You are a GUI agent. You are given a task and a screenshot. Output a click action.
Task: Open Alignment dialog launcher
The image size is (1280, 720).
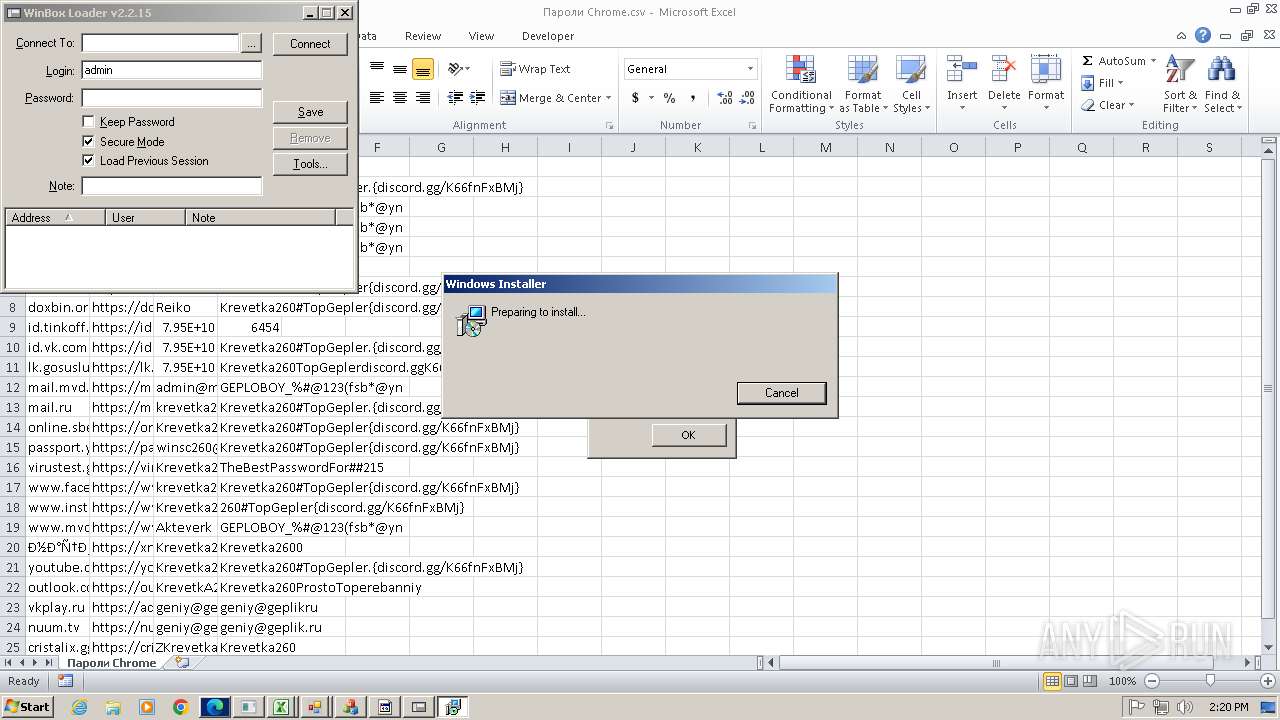pos(609,126)
